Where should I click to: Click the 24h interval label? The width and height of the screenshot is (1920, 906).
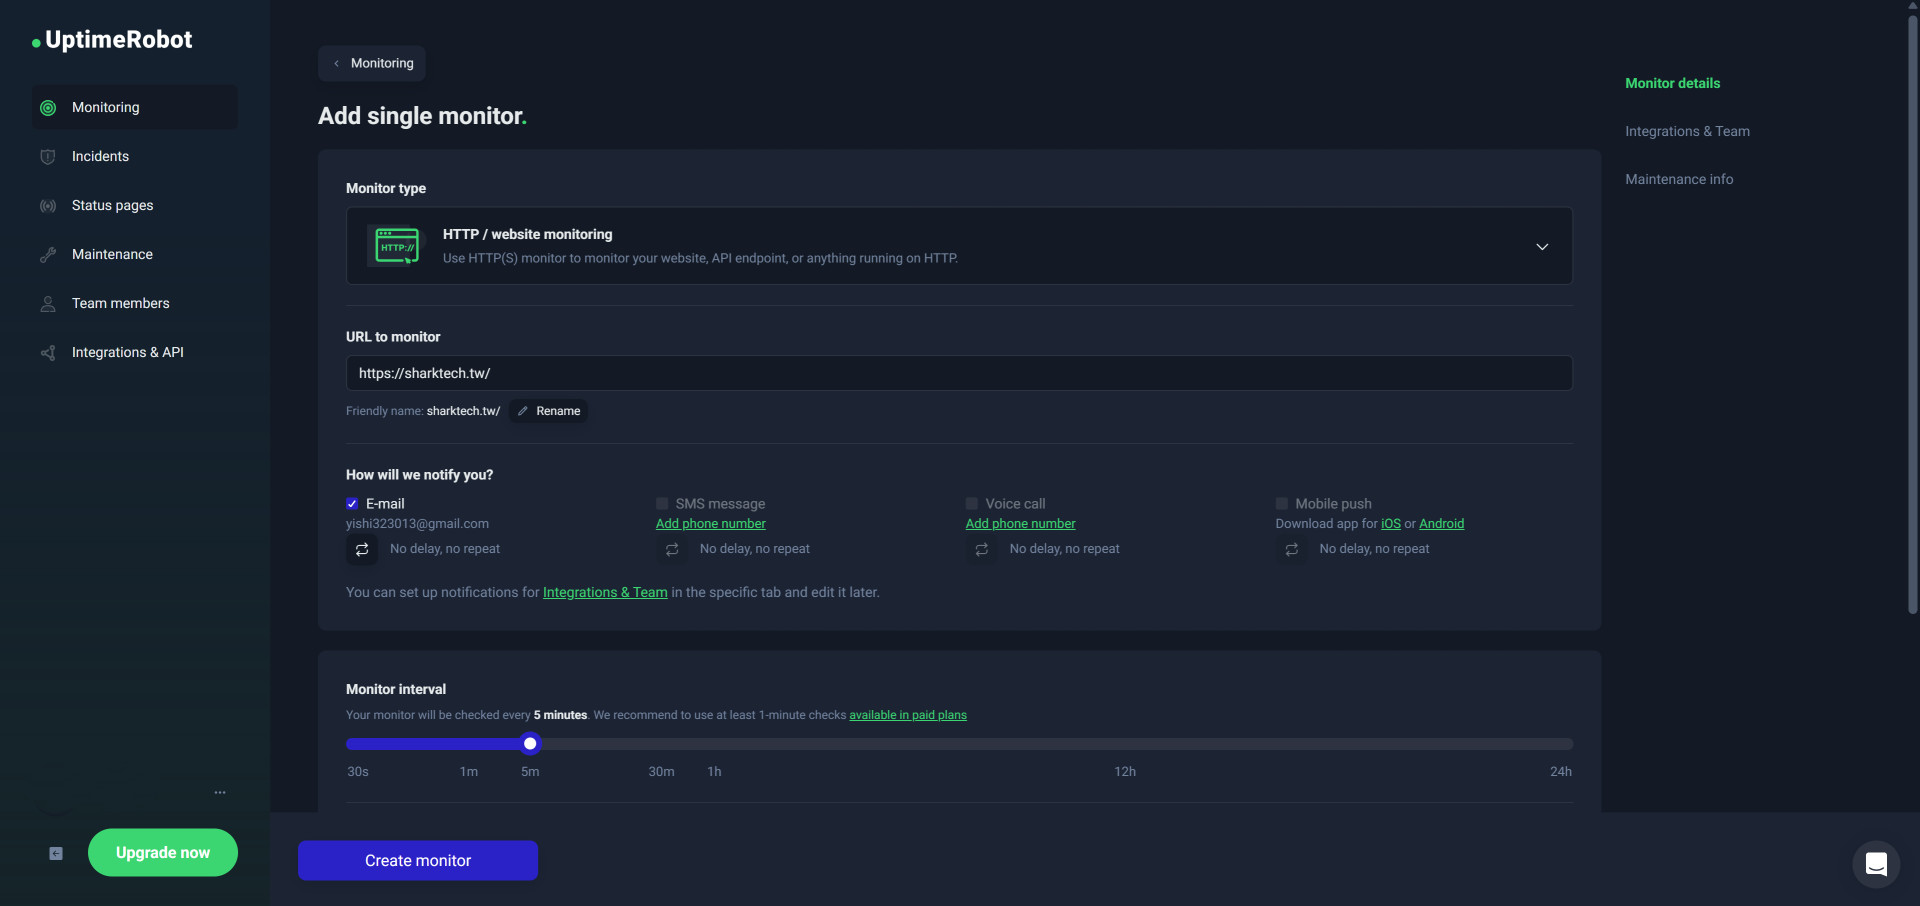pyautogui.click(x=1560, y=772)
